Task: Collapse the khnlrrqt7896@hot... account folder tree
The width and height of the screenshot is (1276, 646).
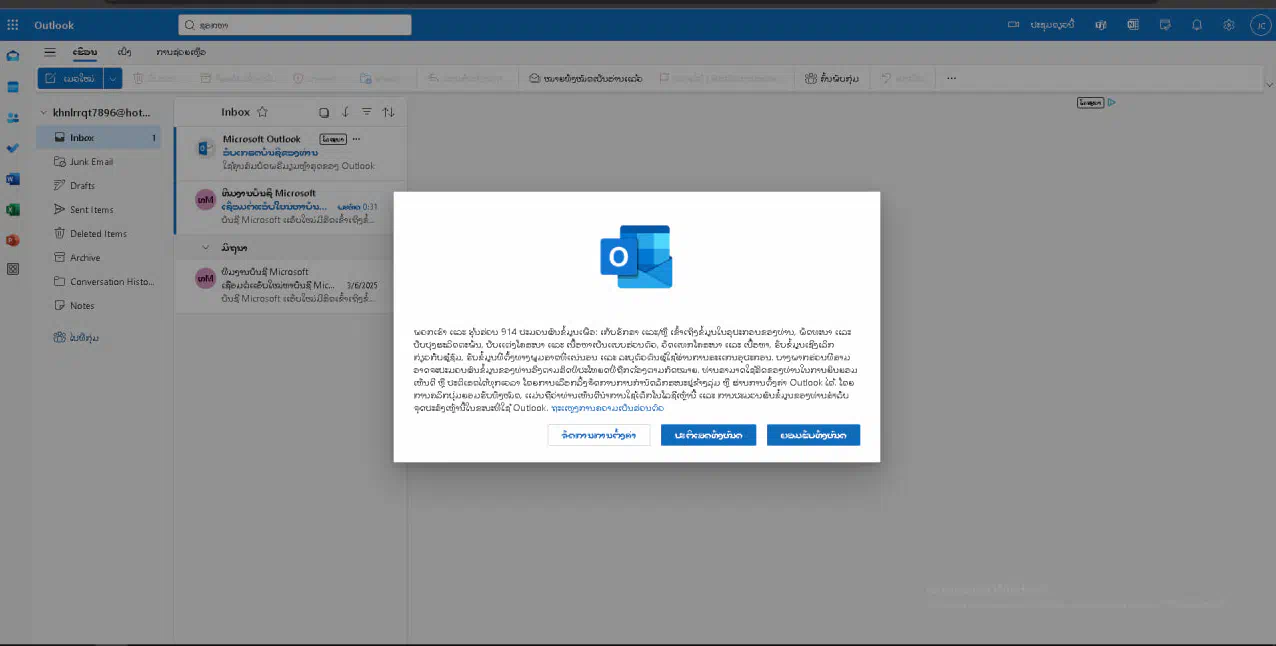Action: tap(44, 113)
